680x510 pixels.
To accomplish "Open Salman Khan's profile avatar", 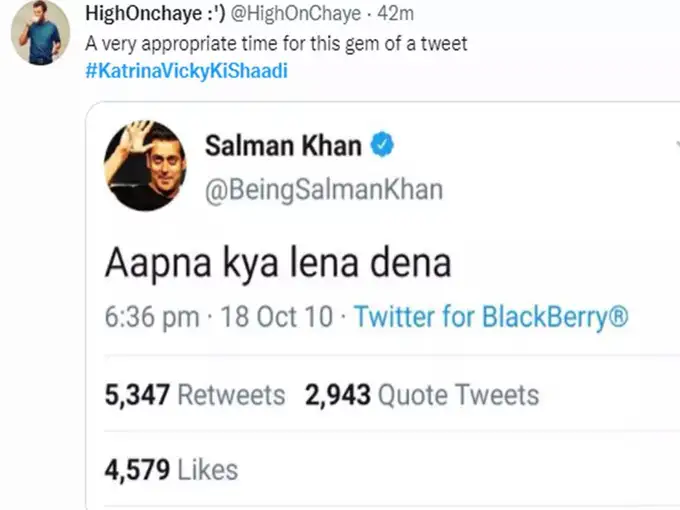I will (145, 166).
